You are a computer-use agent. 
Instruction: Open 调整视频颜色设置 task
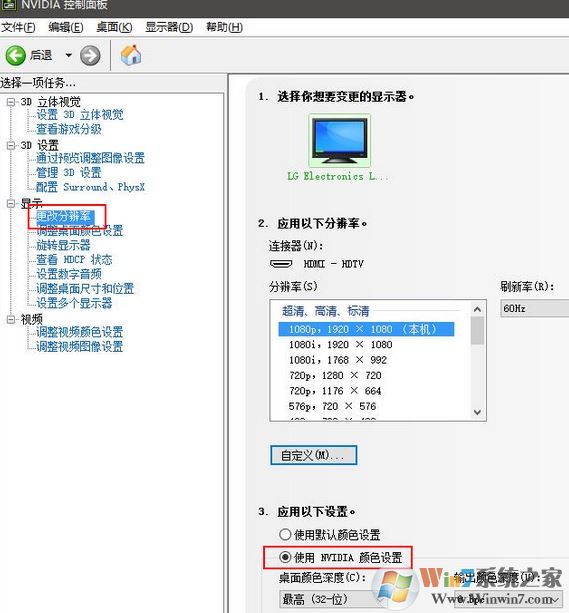pyautogui.click(x=80, y=332)
